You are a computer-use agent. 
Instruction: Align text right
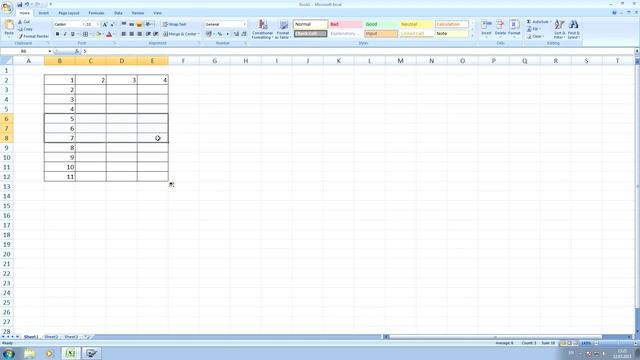click(x=139, y=34)
